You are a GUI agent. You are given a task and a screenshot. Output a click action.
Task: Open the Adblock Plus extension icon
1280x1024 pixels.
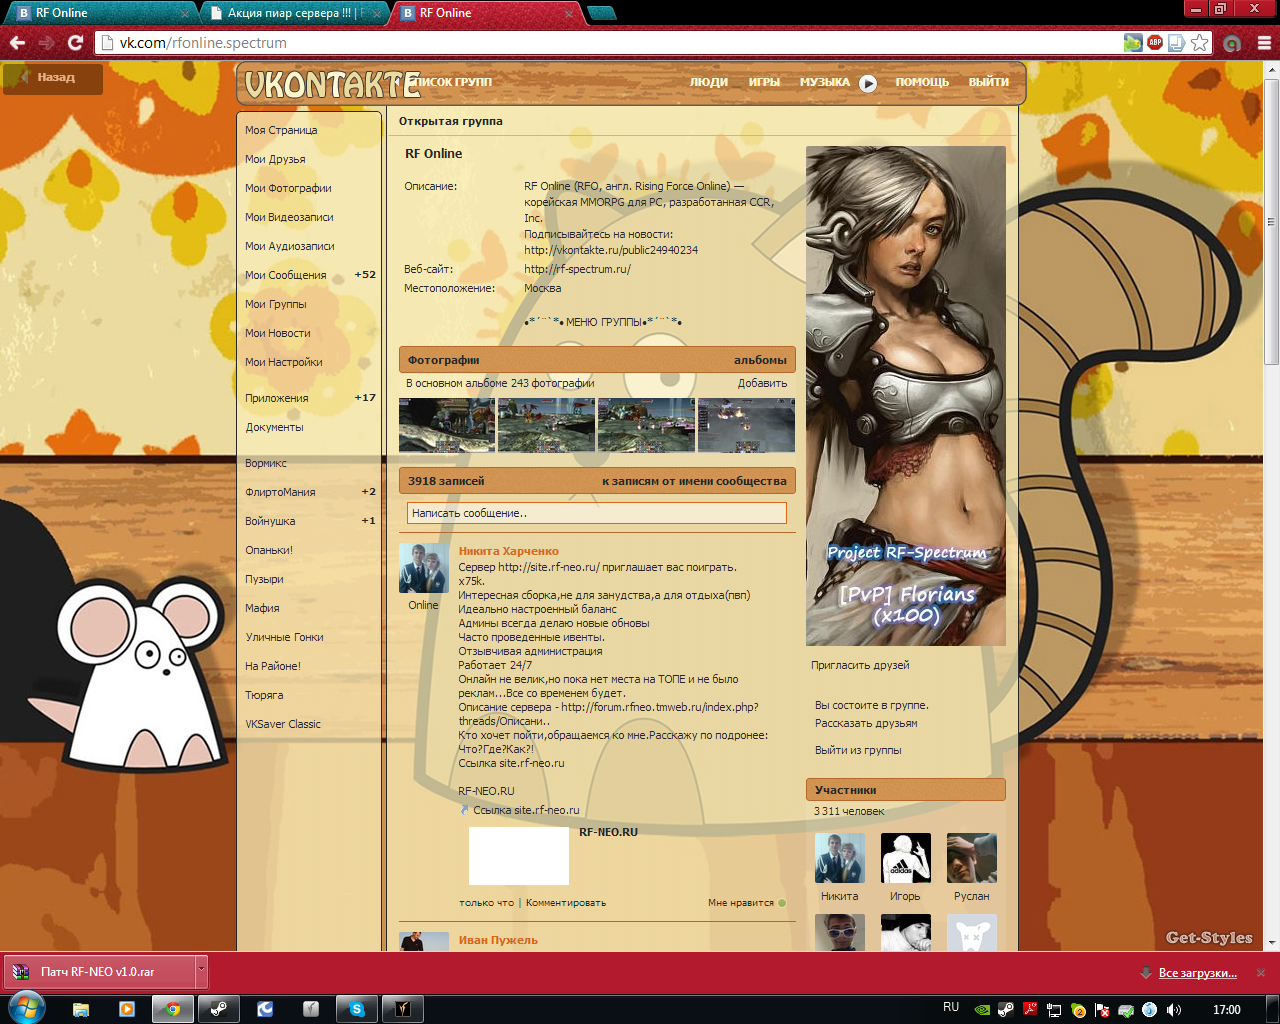(x=1155, y=43)
